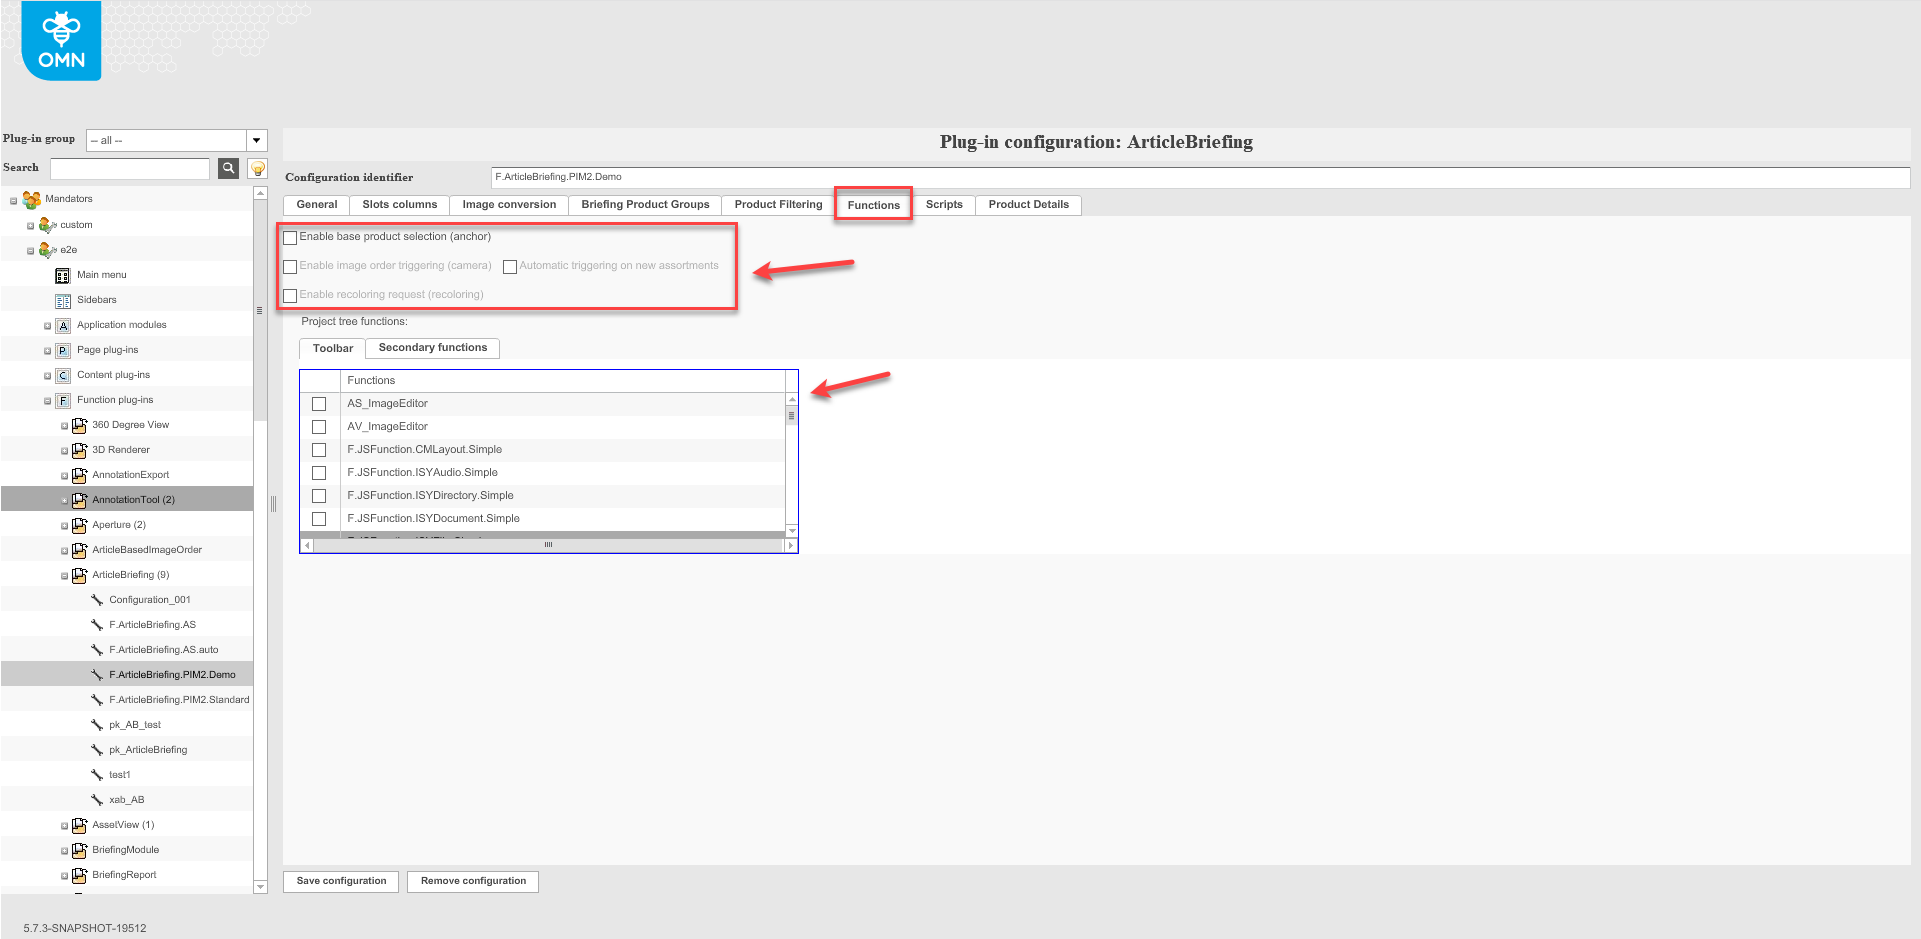Collapse the e2e mandator node
Viewport: 1921px width, 939px height.
click(31, 249)
